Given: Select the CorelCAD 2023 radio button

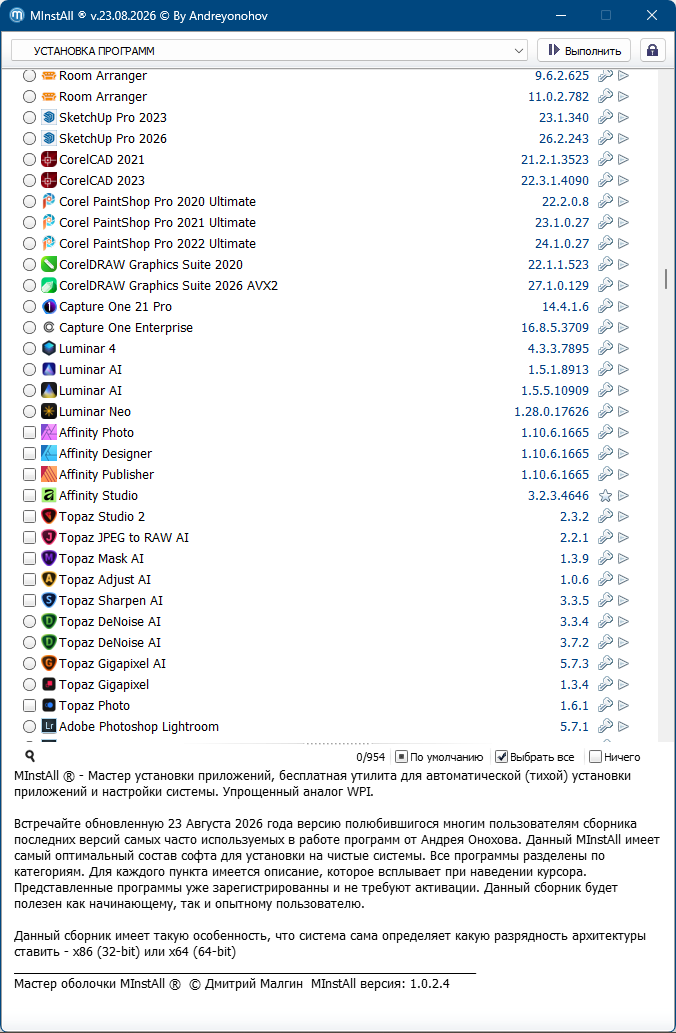Looking at the screenshot, I should pyautogui.click(x=29, y=181).
